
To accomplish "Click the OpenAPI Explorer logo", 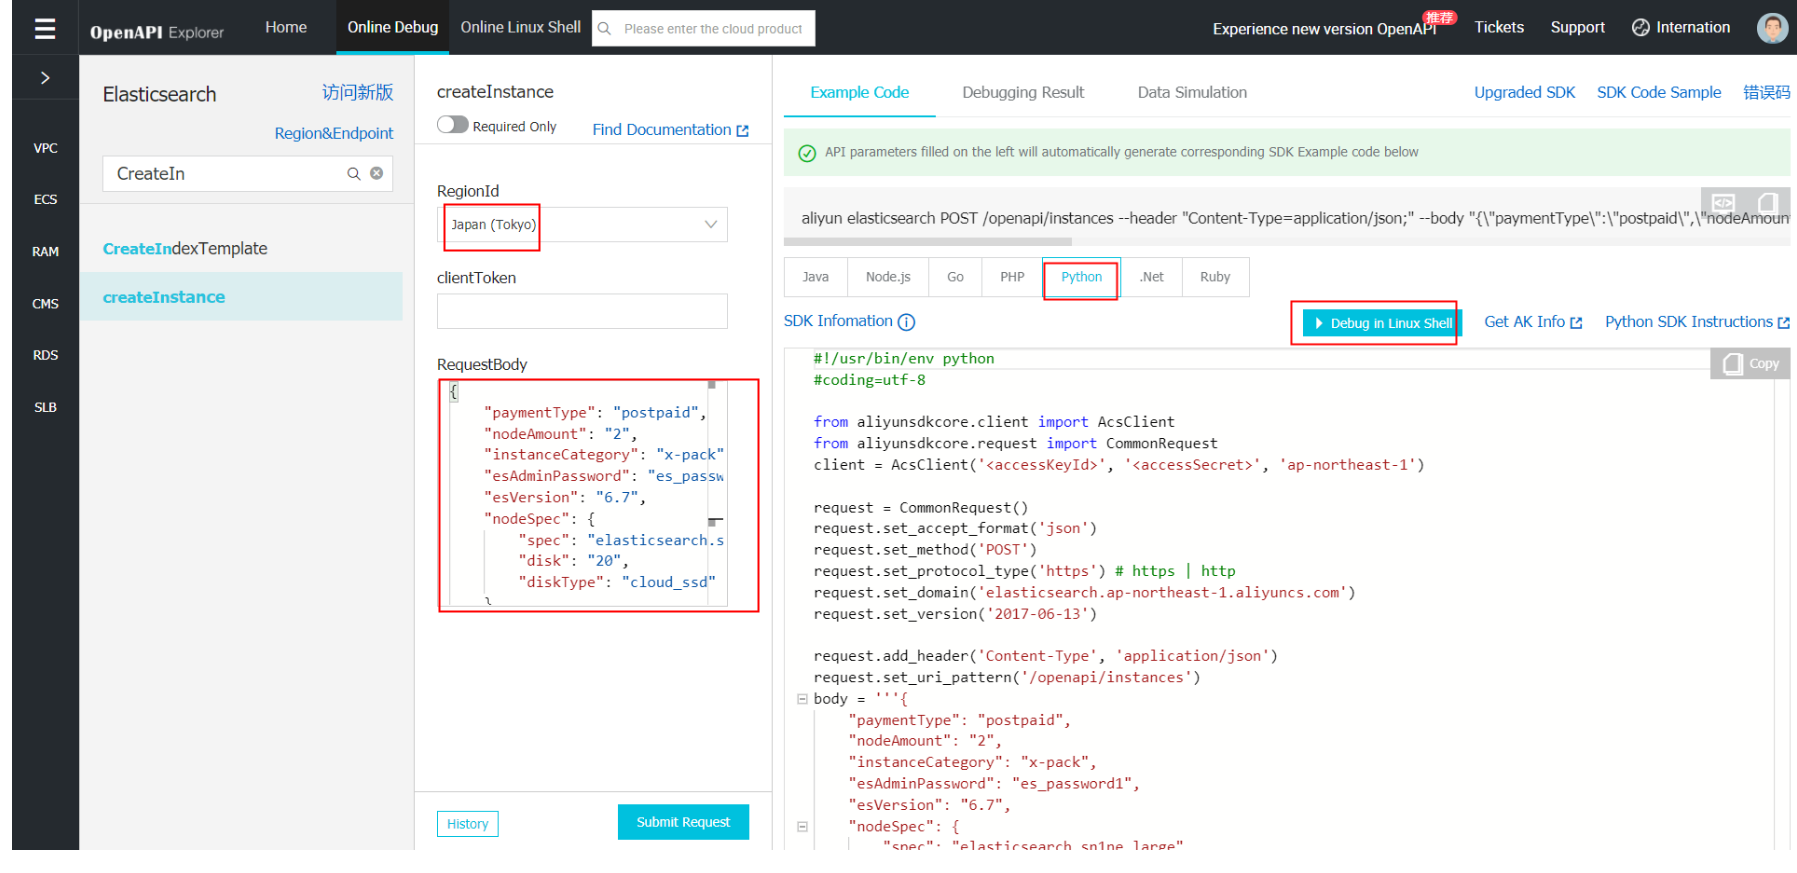I will (157, 32).
